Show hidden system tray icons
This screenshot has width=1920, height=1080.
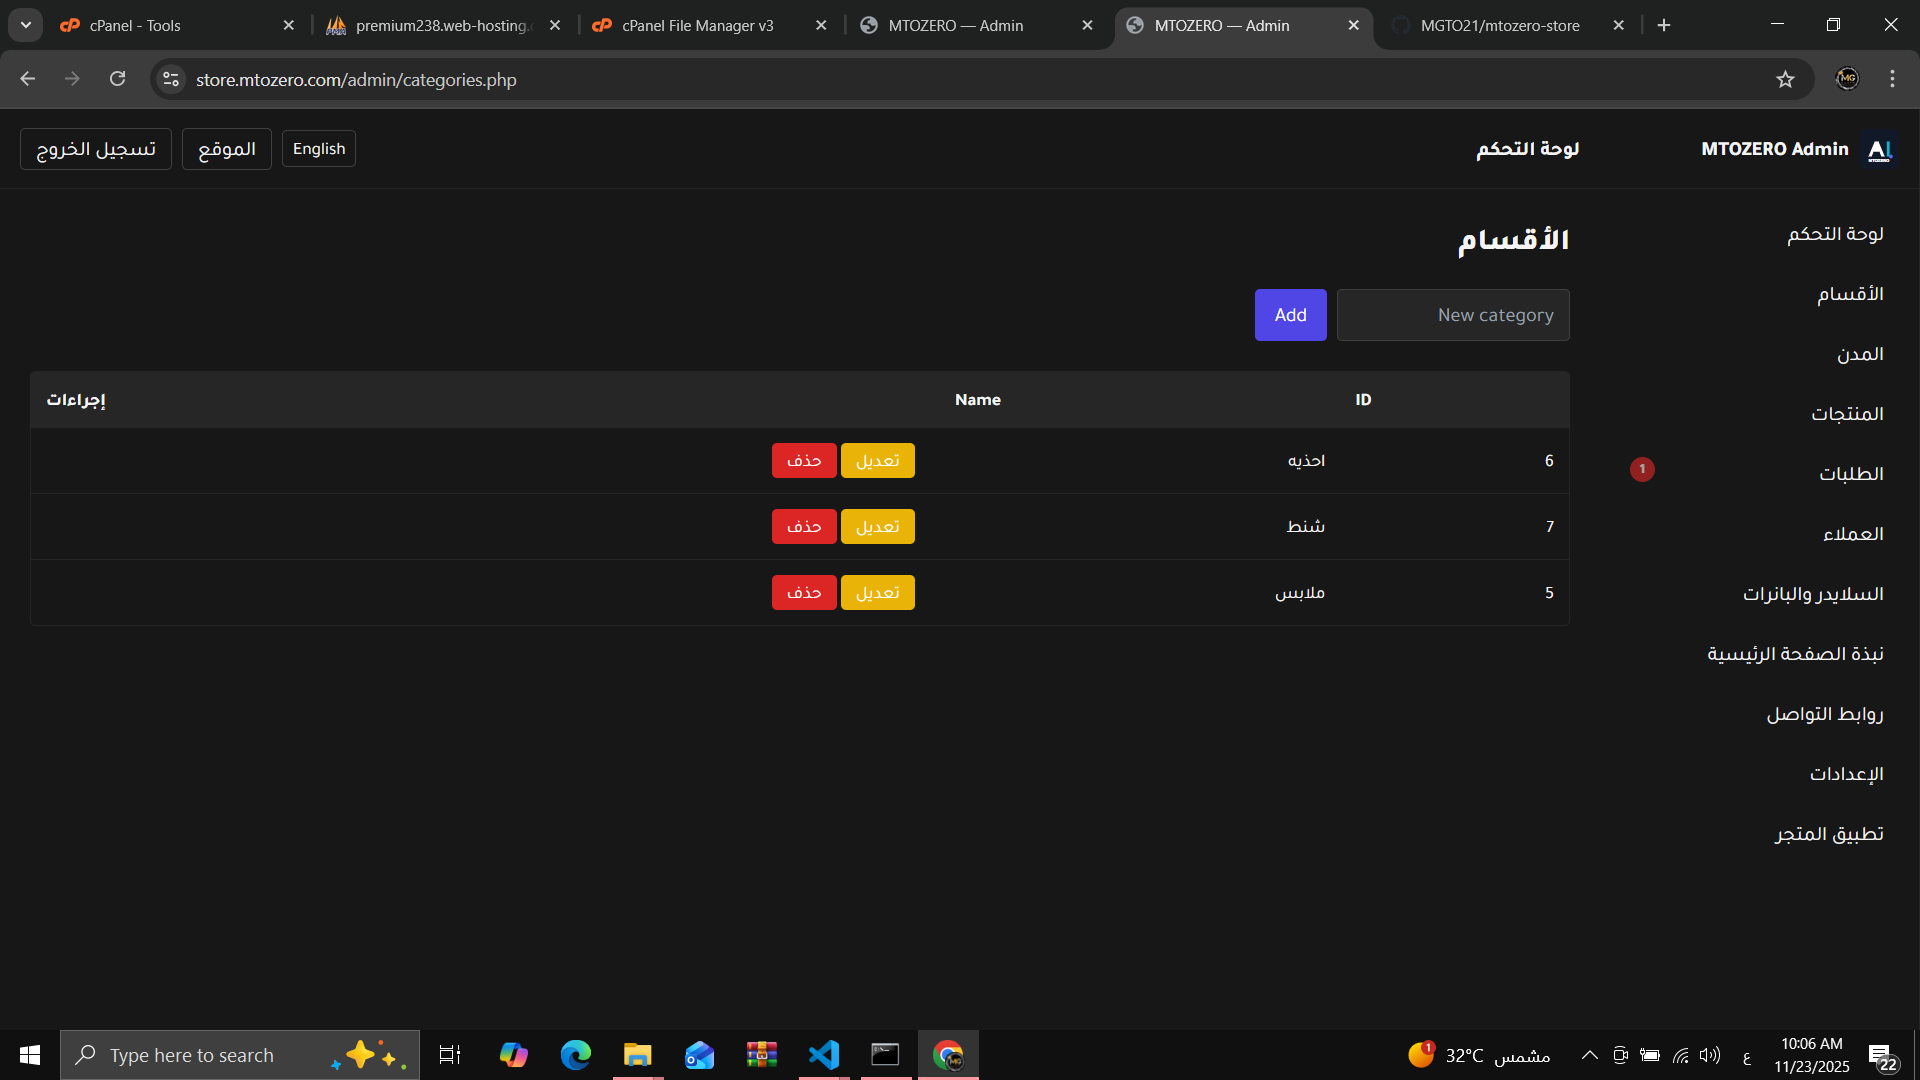pyautogui.click(x=1589, y=1055)
